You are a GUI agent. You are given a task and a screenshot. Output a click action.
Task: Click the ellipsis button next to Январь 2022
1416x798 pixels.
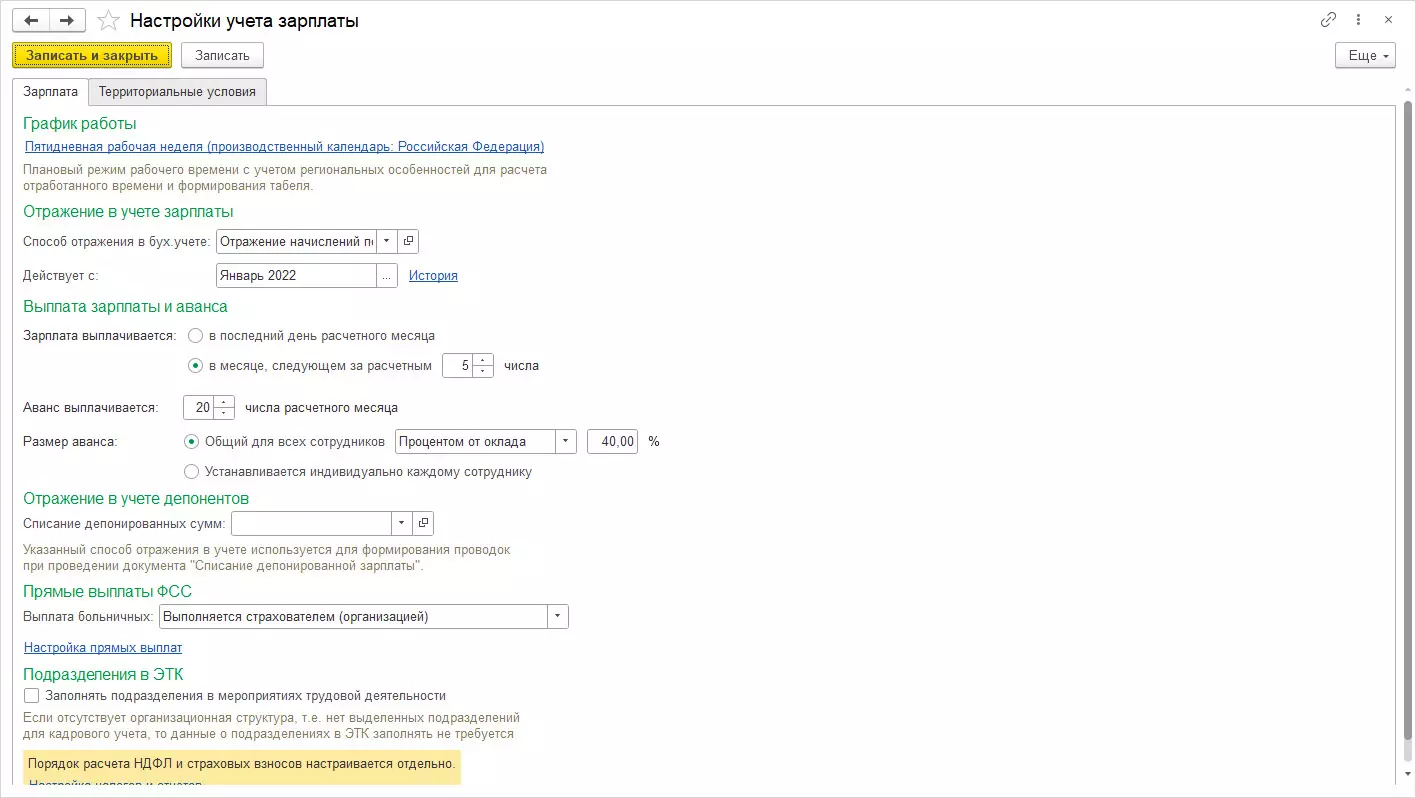(386, 275)
